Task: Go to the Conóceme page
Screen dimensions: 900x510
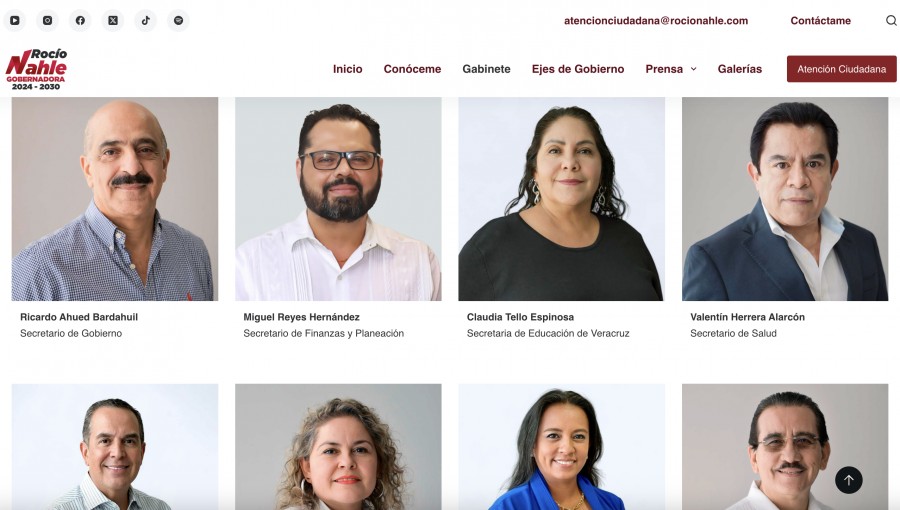Action: tap(412, 69)
